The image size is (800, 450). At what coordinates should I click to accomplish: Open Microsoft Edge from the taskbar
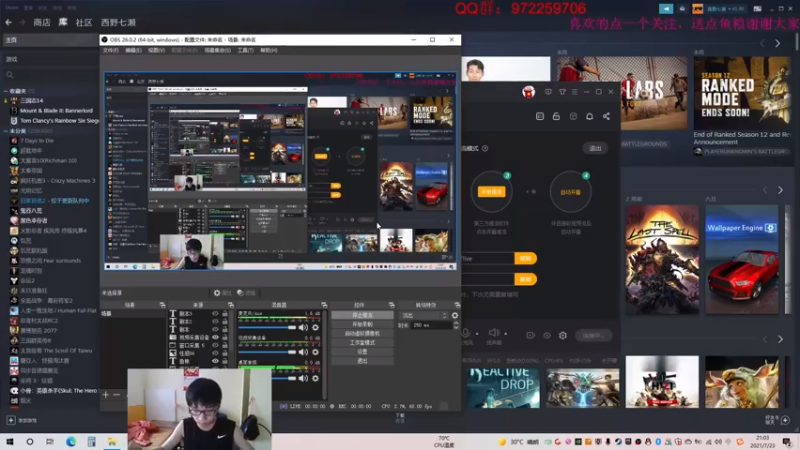coord(70,442)
